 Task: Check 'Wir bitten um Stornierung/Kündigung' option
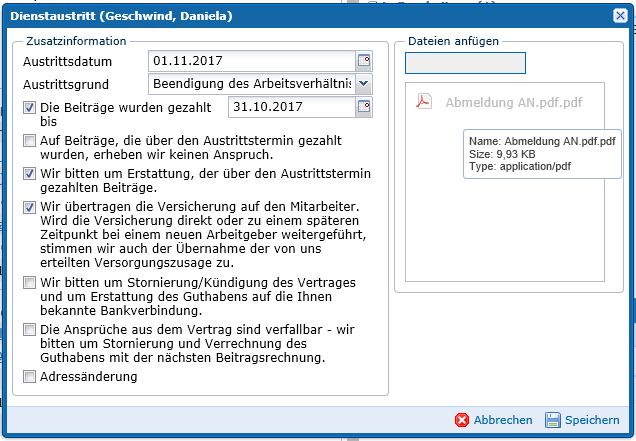(30, 283)
